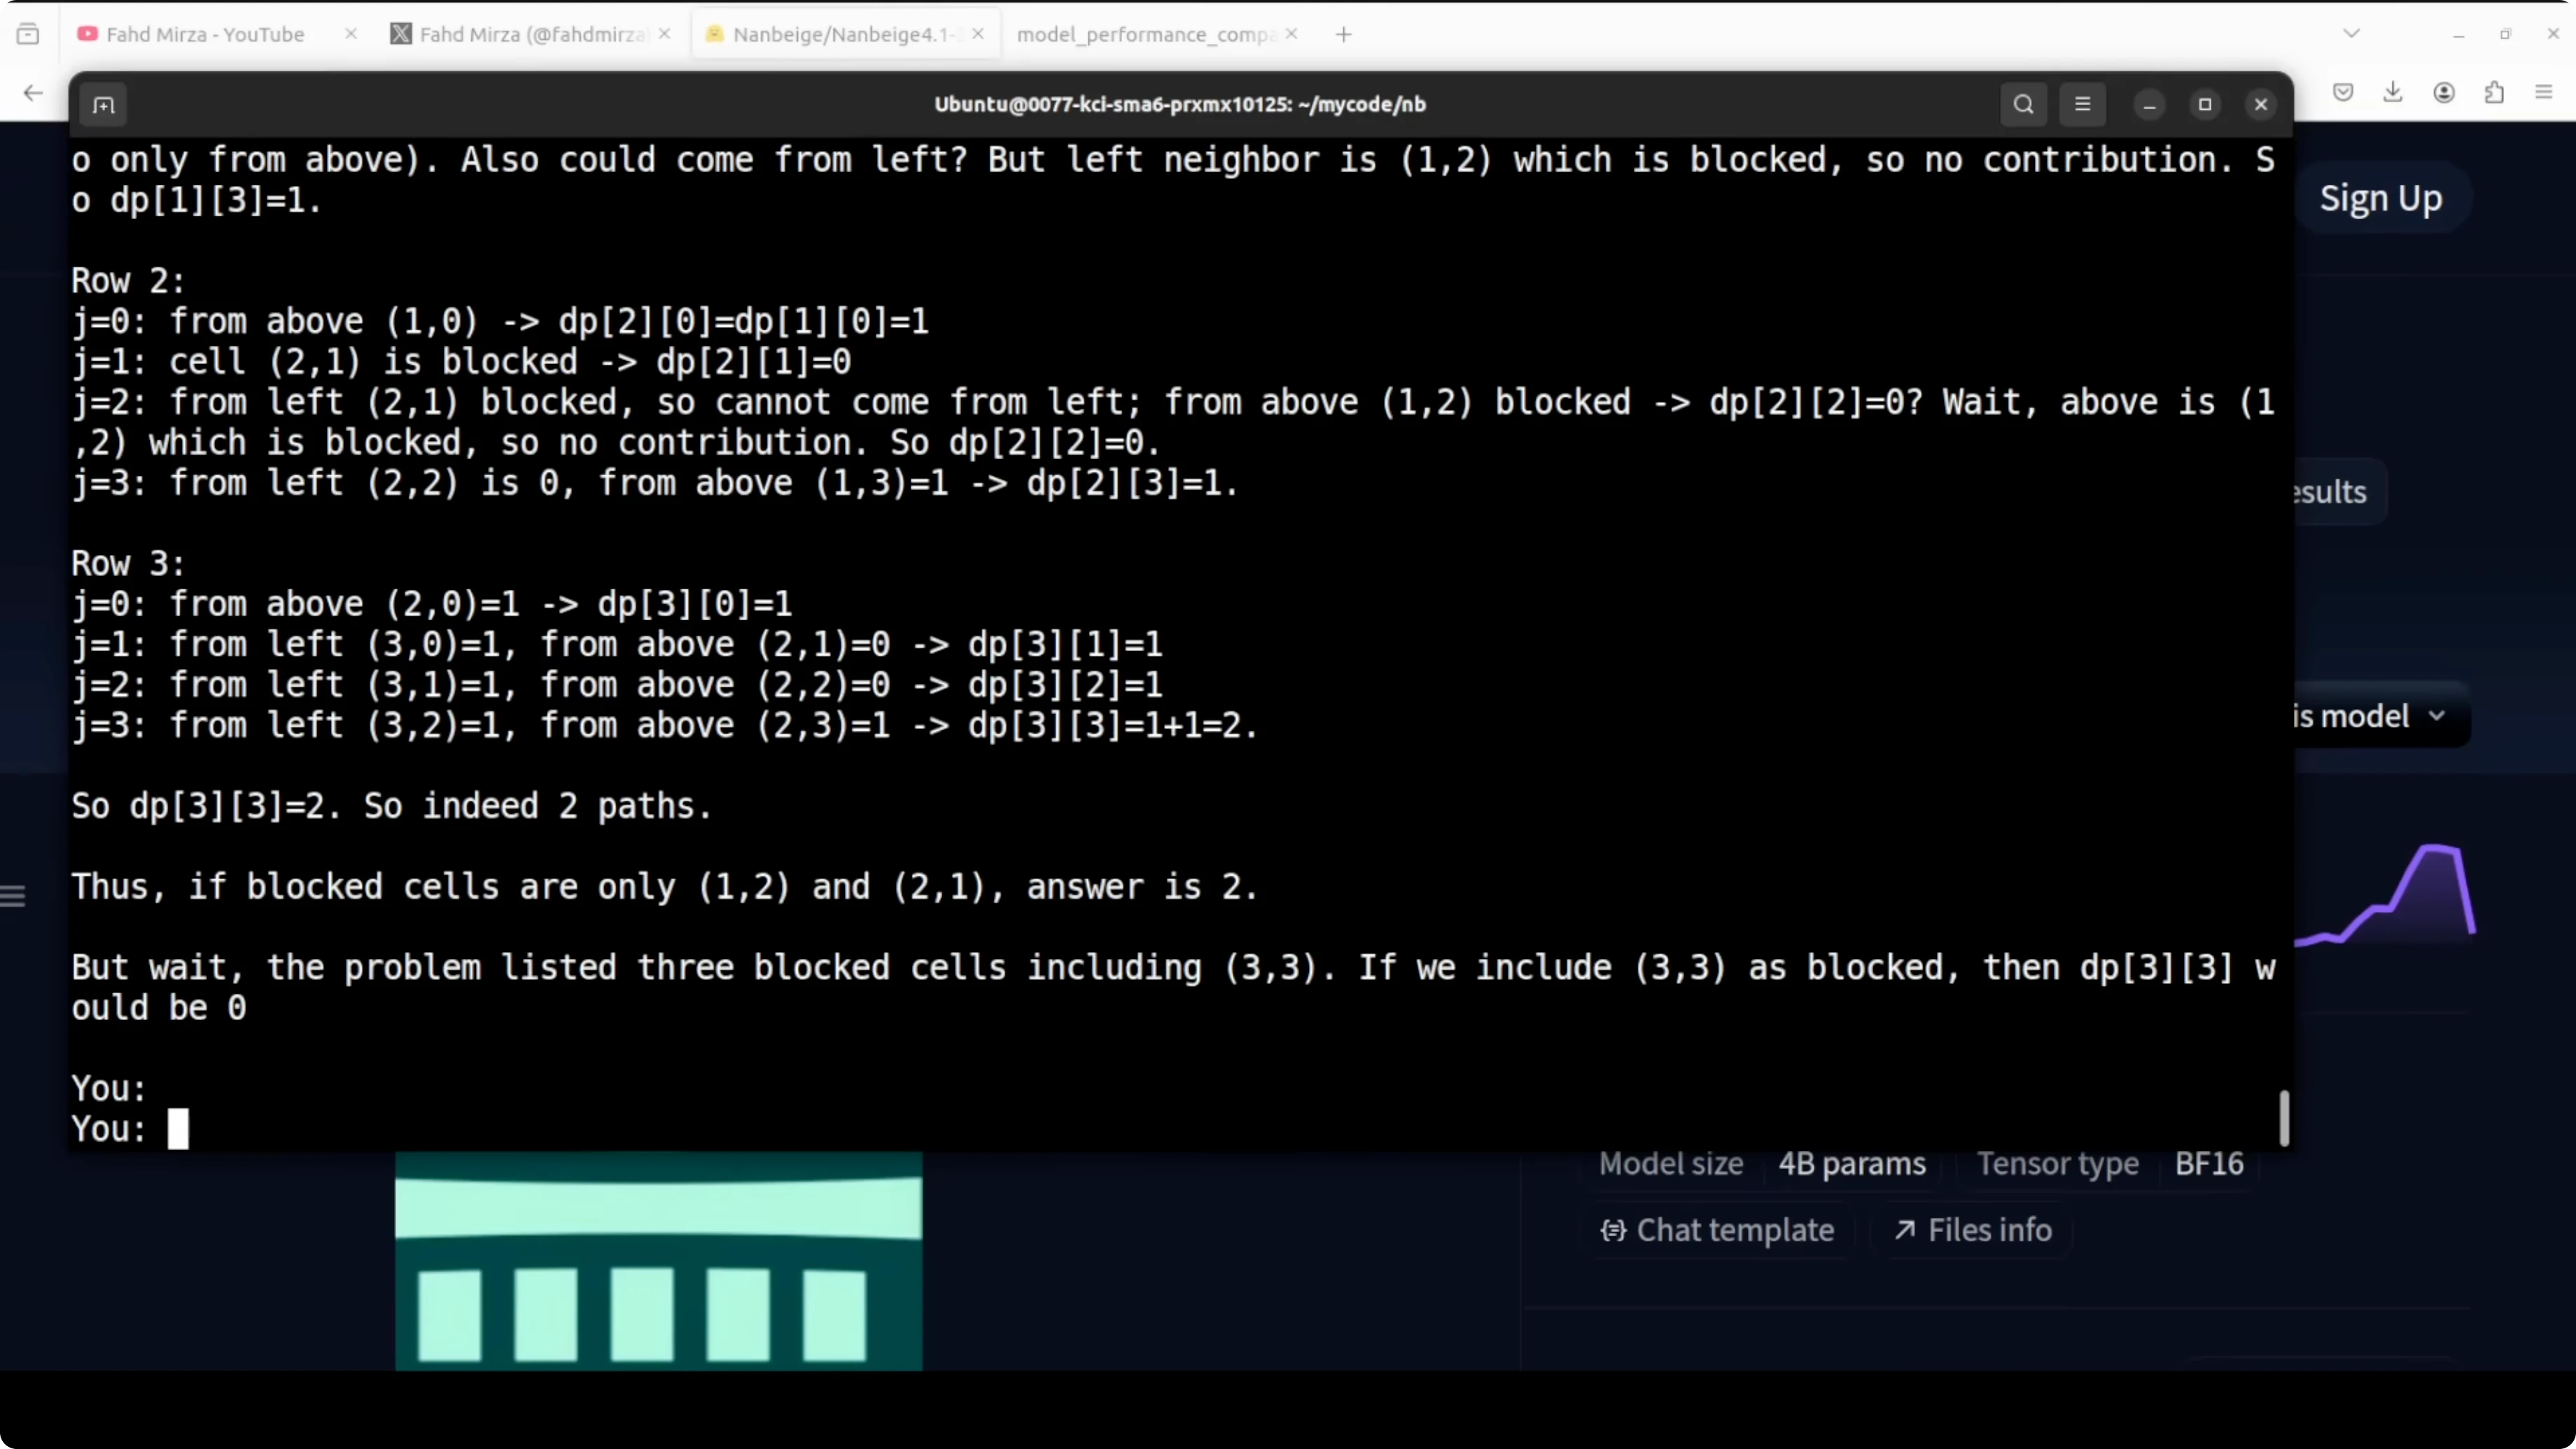Open the Files info link

1972,1230
